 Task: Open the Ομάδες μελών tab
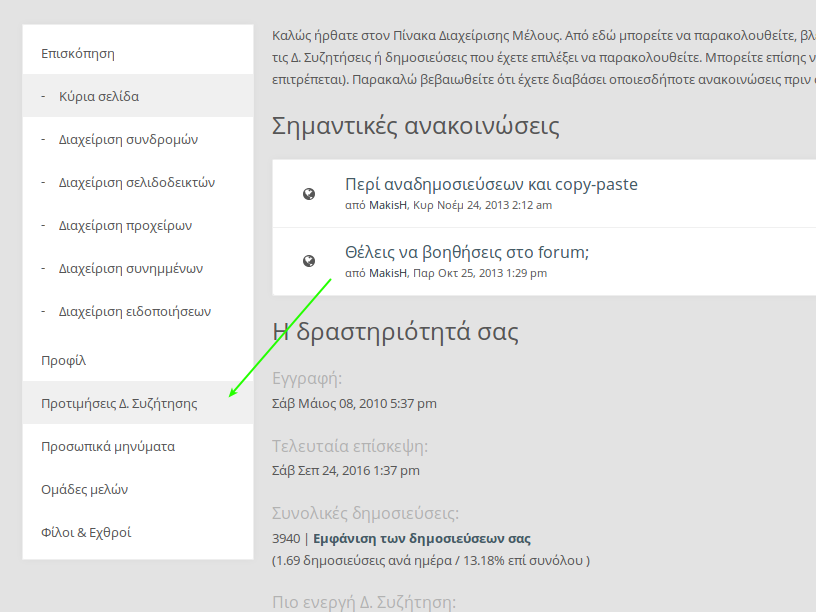click(84, 490)
